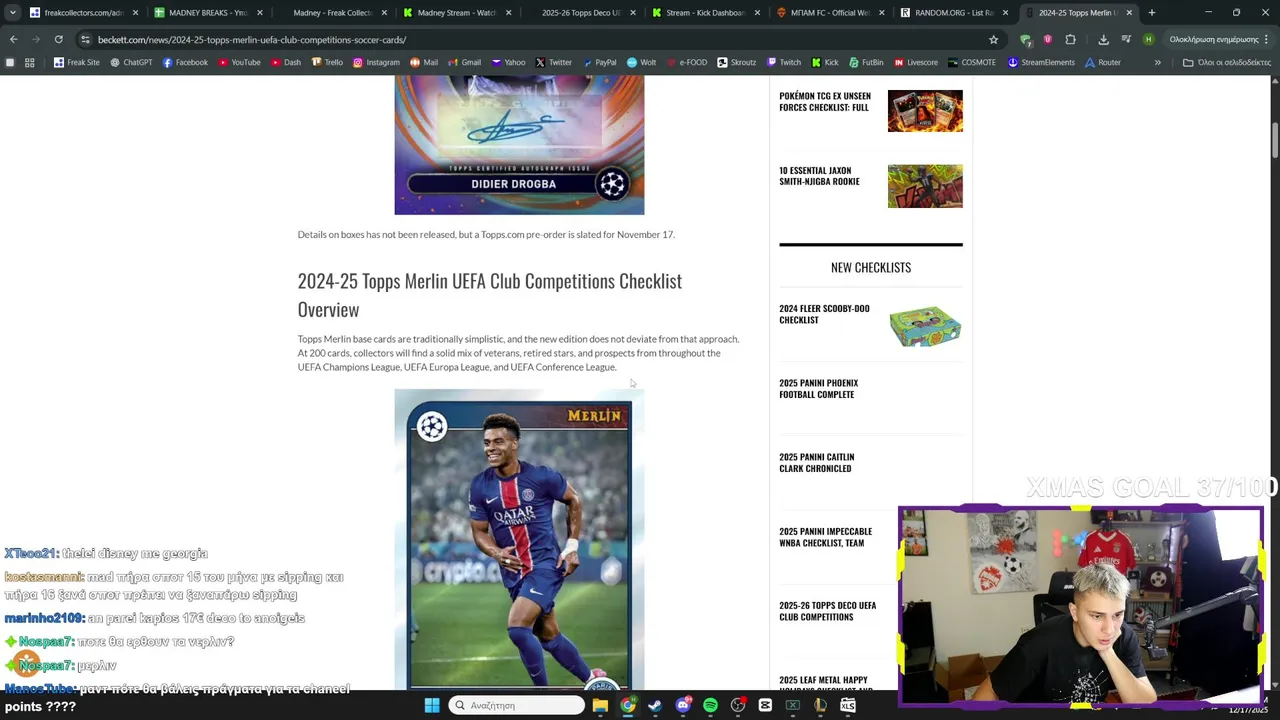Screen dimensions: 1280x720
Task: Open the Instagram bookmark
Action: (x=376, y=62)
